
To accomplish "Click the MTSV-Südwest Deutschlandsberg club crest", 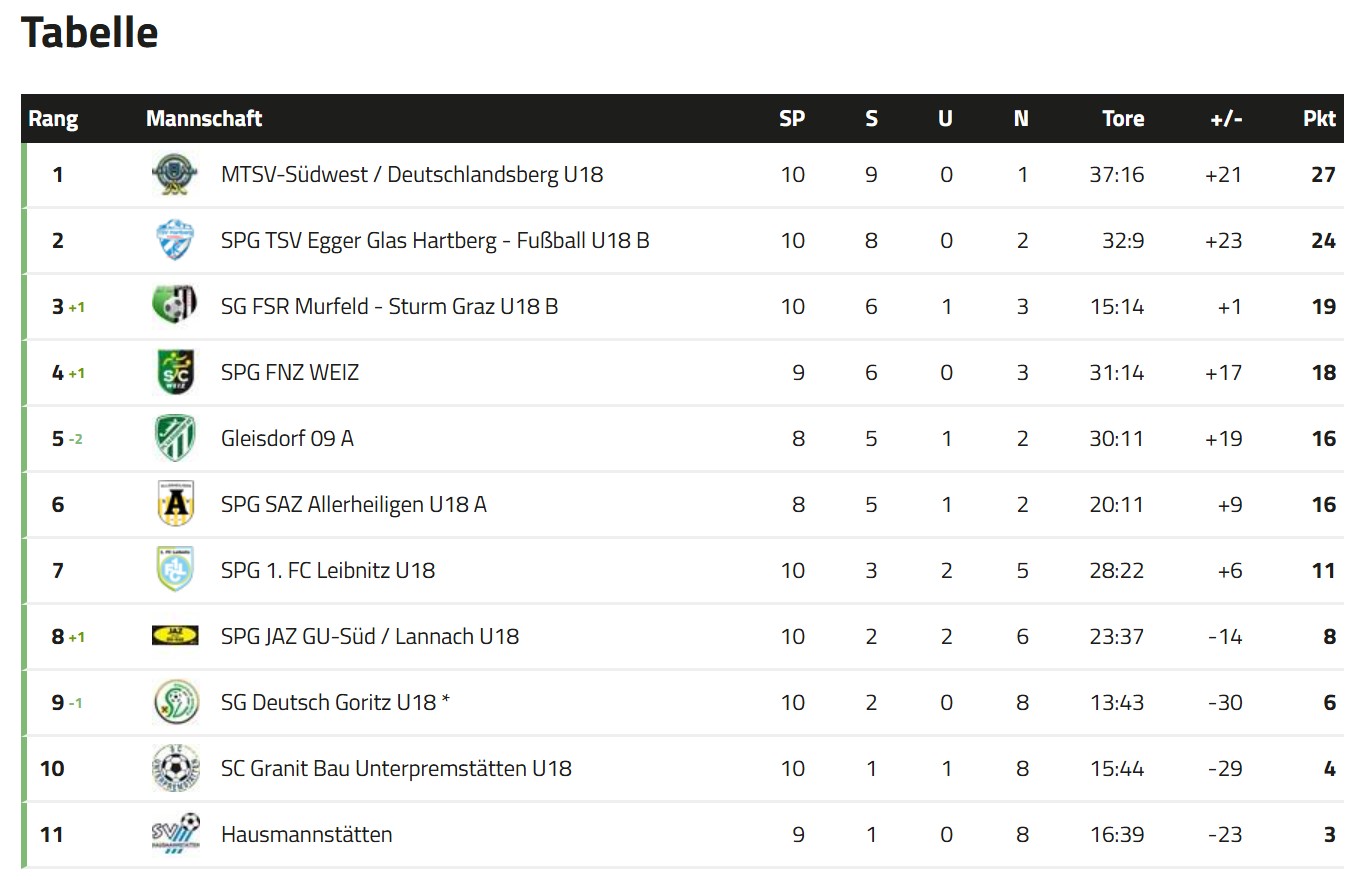I will [x=175, y=175].
